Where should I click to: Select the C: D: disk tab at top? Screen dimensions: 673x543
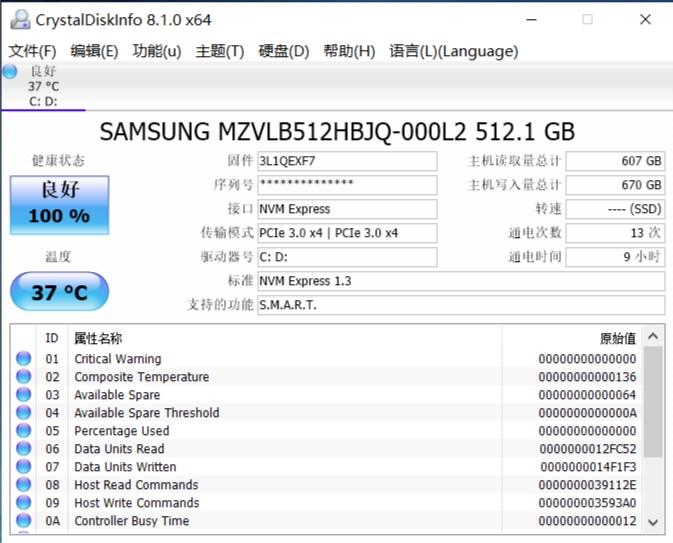[43, 86]
